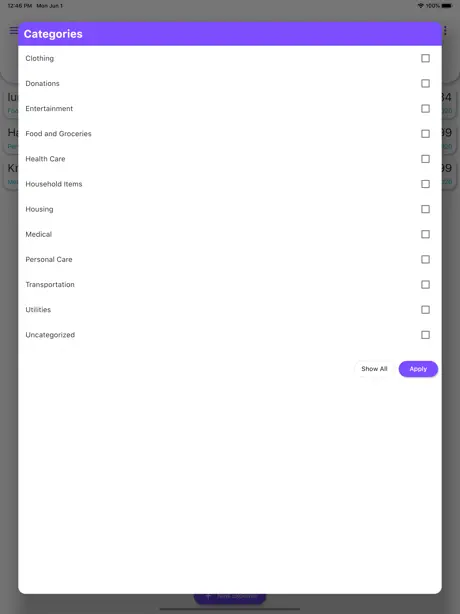The image size is (460, 614).
Task: Select Food and Groceries checkbox
Action: (425, 134)
